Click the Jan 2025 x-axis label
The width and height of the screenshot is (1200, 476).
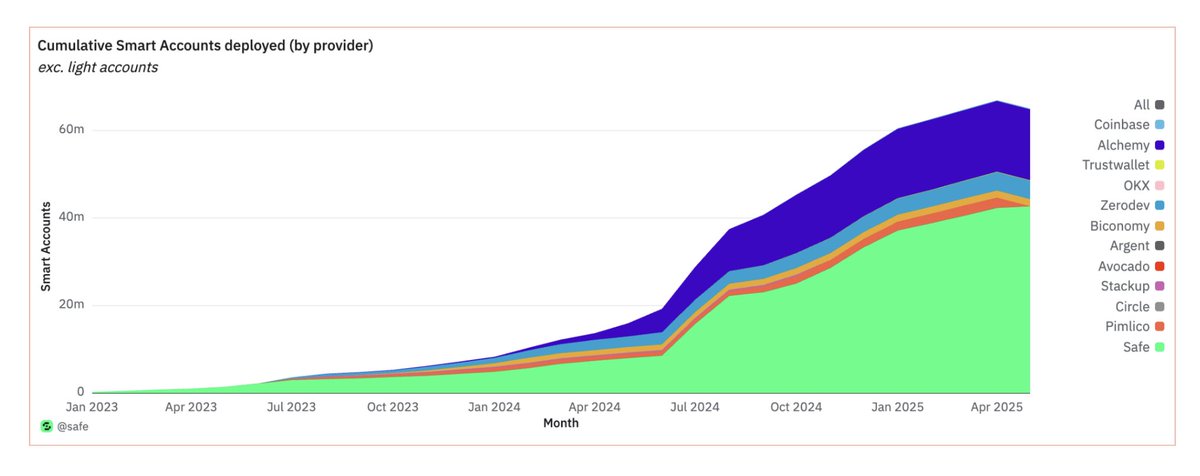[x=896, y=408]
